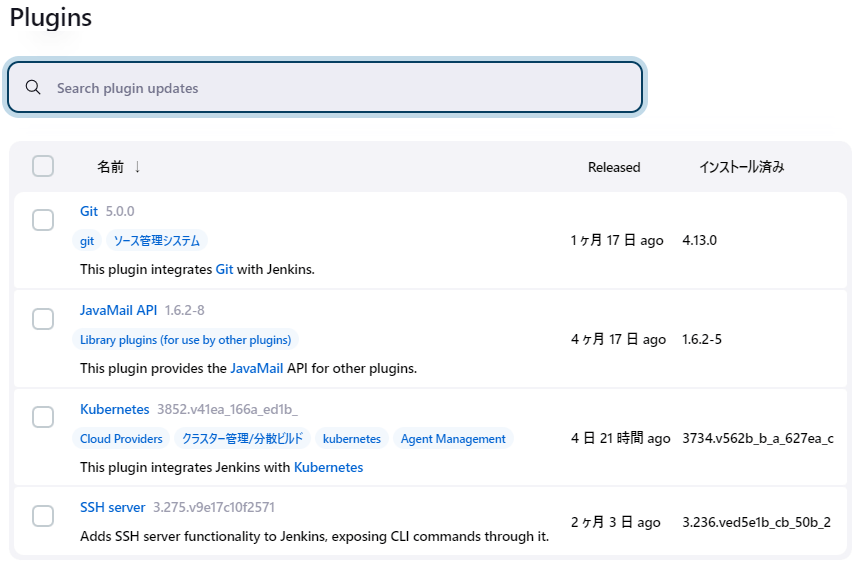Click JavaMail API version 1.6.2-8
The image size is (863, 572).
click(x=184, y=310)
